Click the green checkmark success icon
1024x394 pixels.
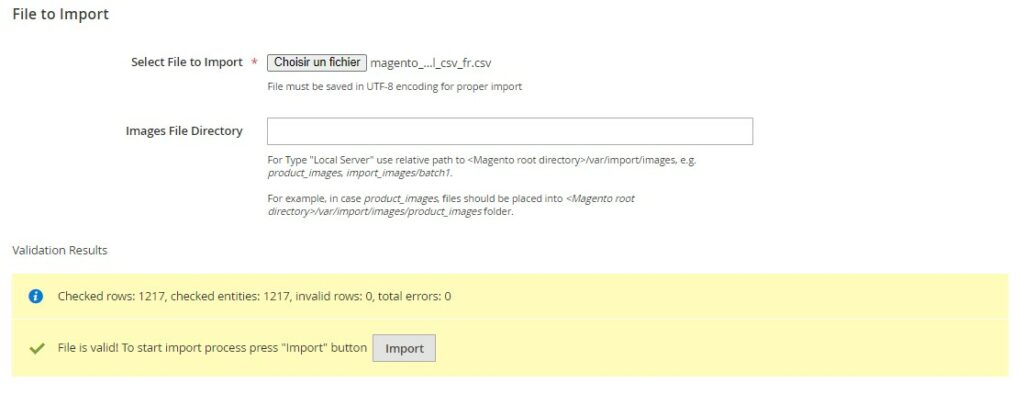point(36,348)
